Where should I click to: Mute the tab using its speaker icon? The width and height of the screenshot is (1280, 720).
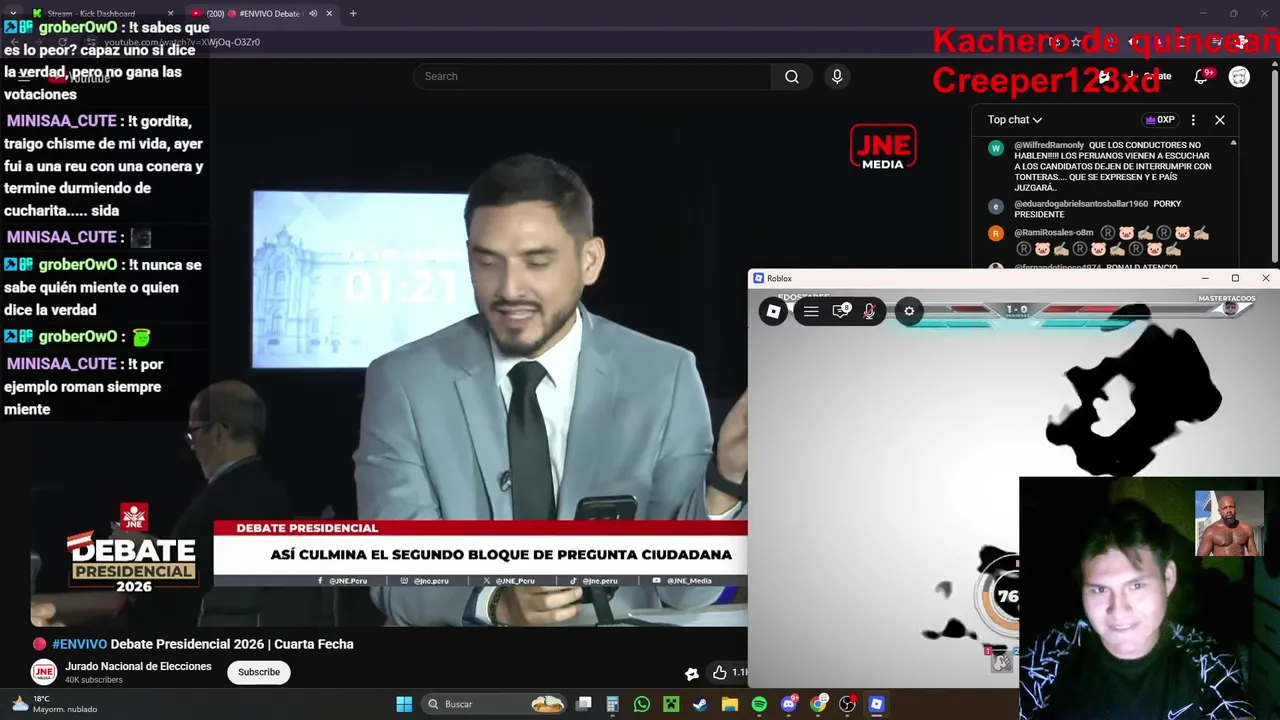tap(313, 13)
